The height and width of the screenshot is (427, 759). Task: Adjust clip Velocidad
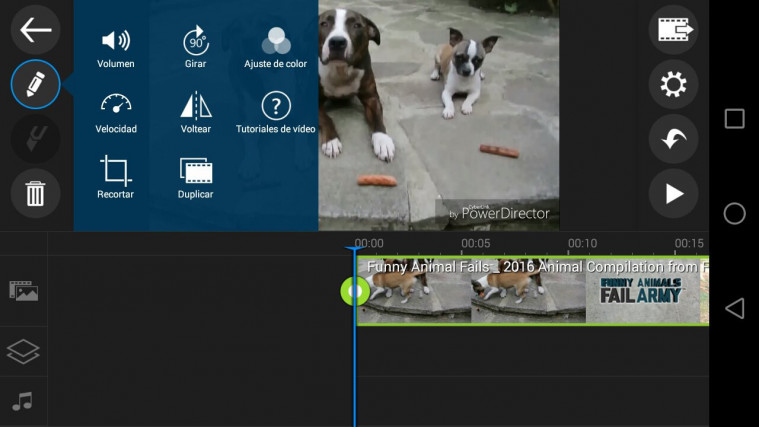[x=116, y=114]
